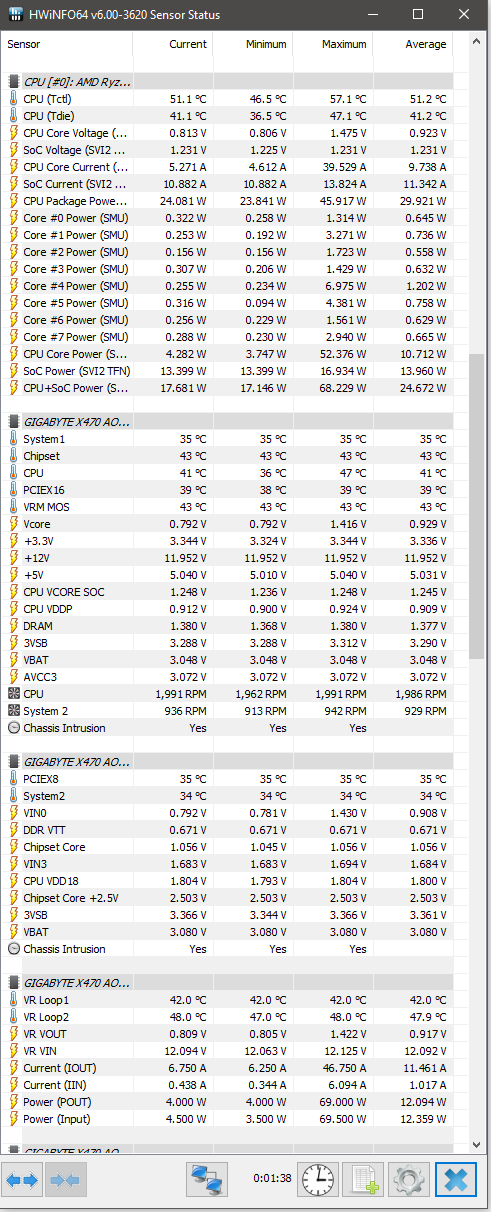Select the CPU+SoC Power row
Image resolution: width=491 pixels, height=1212 pixels.
(227, 388)
